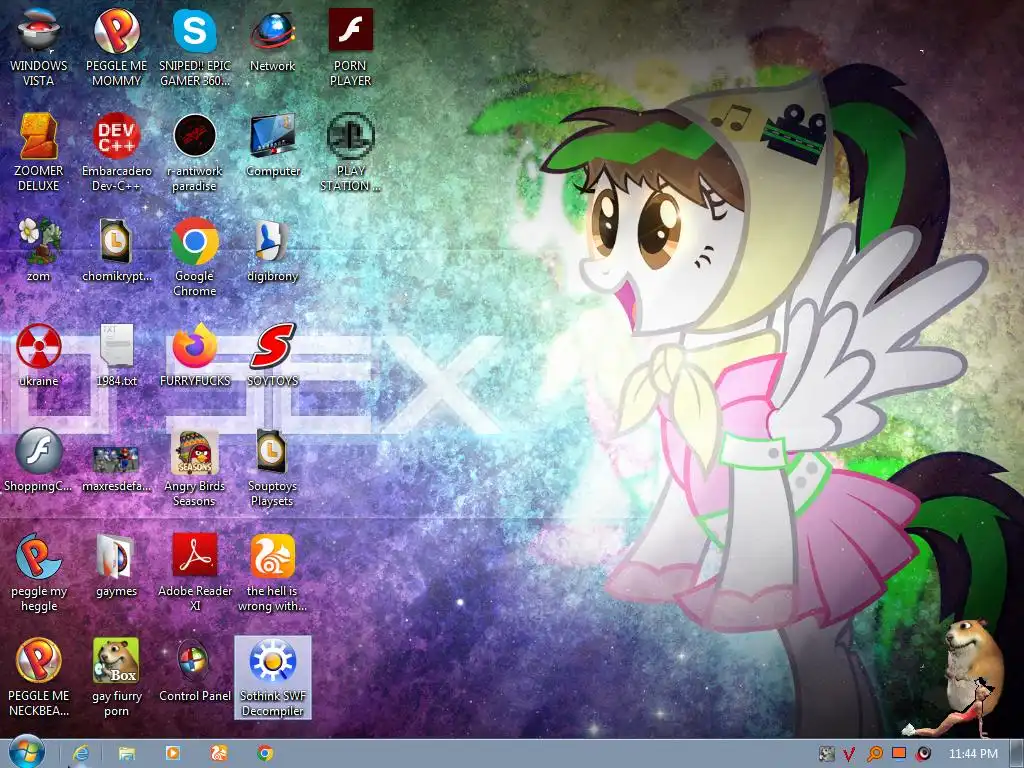Launch Adobe Reader XI
1024x768 pixels.
click(x=195, y=573)
